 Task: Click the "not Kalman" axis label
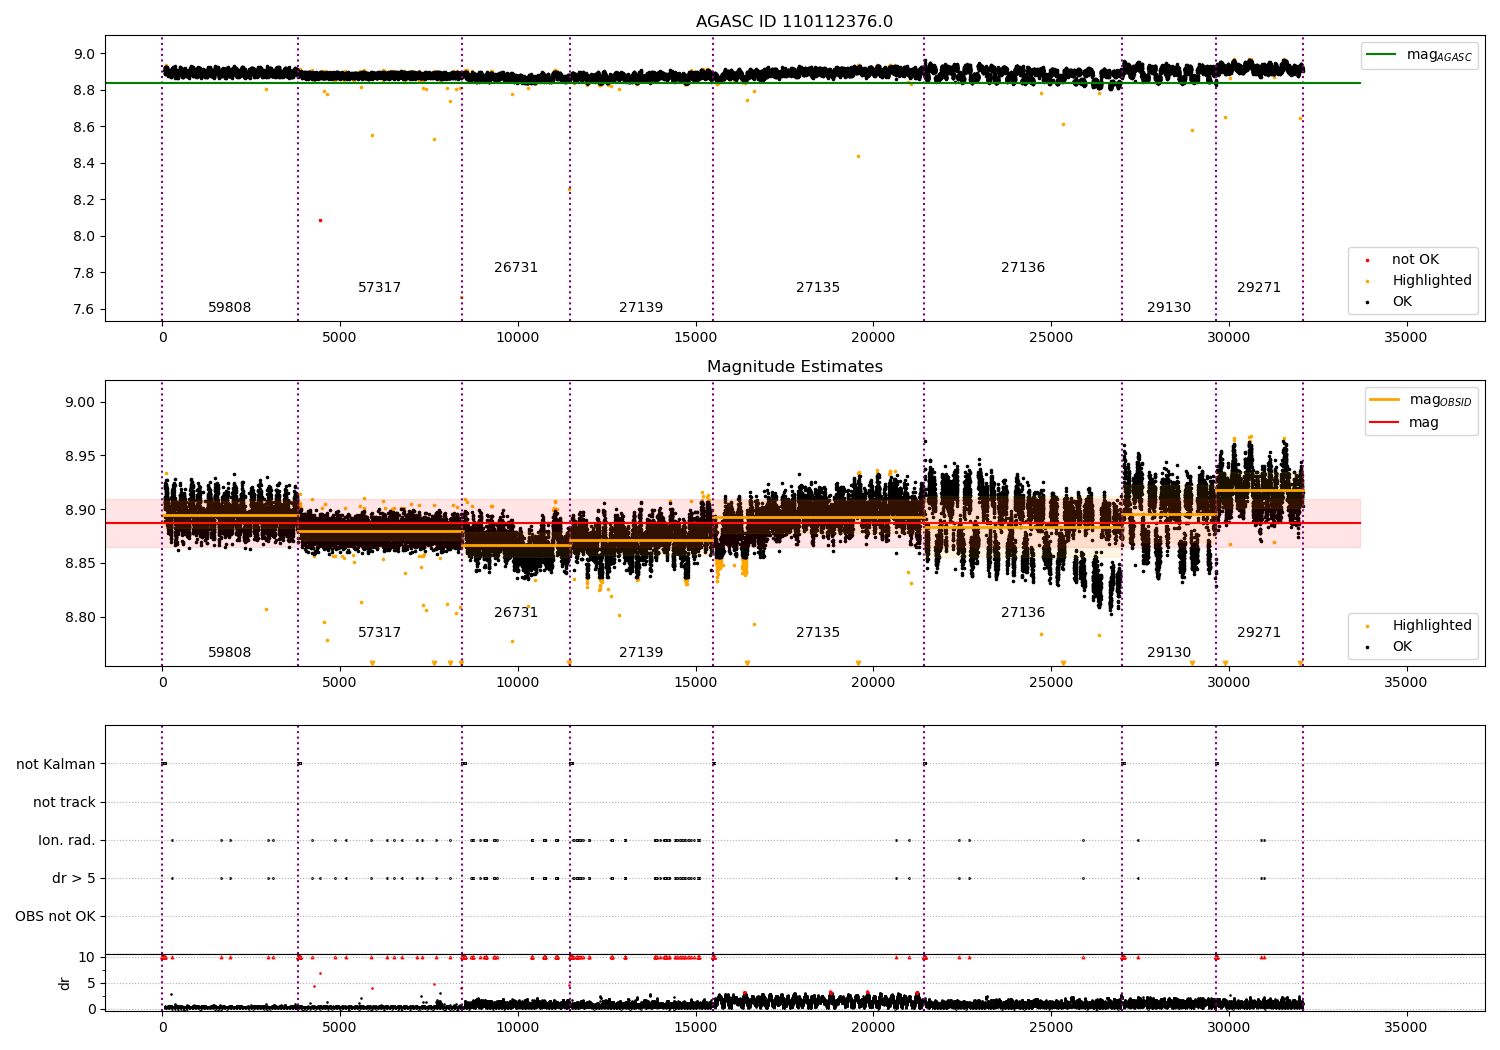[x=56, y=764]
